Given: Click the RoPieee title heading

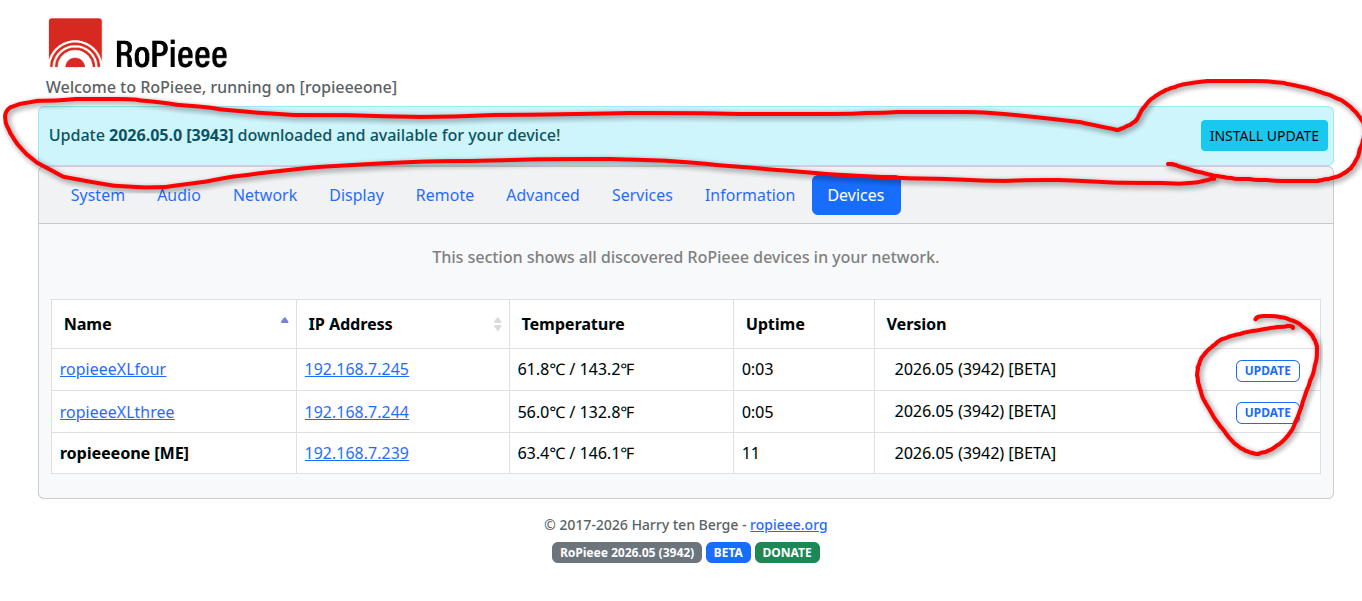Looking at the screenshot, I should tap(171, 53).
